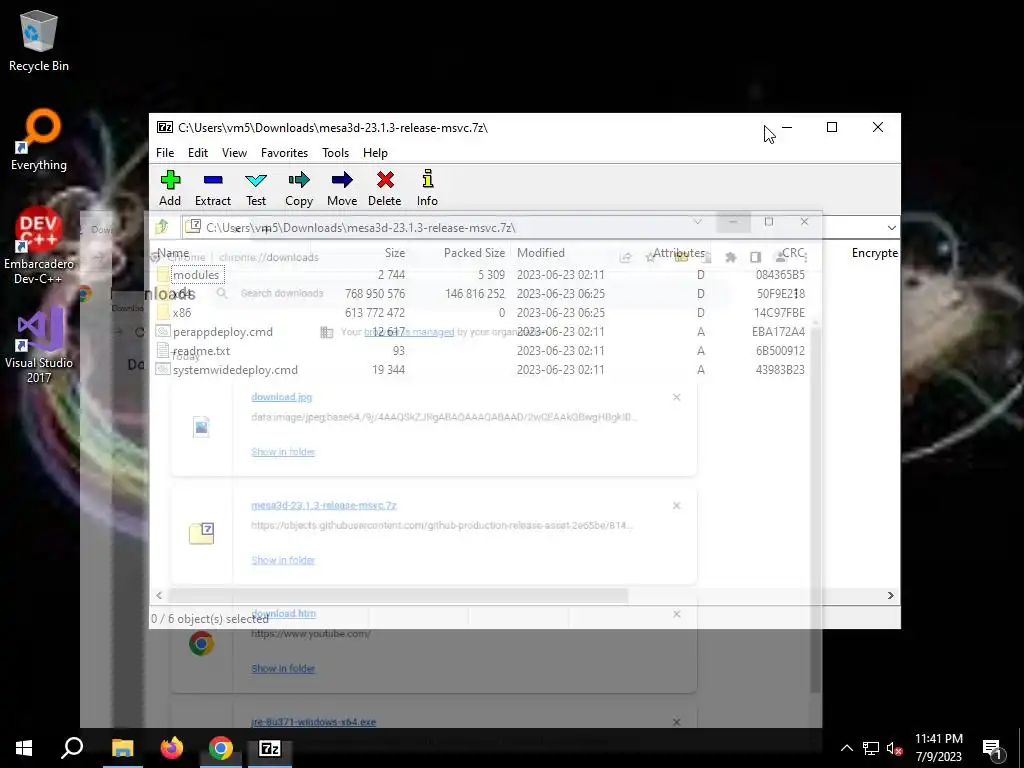This screenshot has height=768, width=1024.
Task: Open the Windows Start menu
Action: (24, 748)
